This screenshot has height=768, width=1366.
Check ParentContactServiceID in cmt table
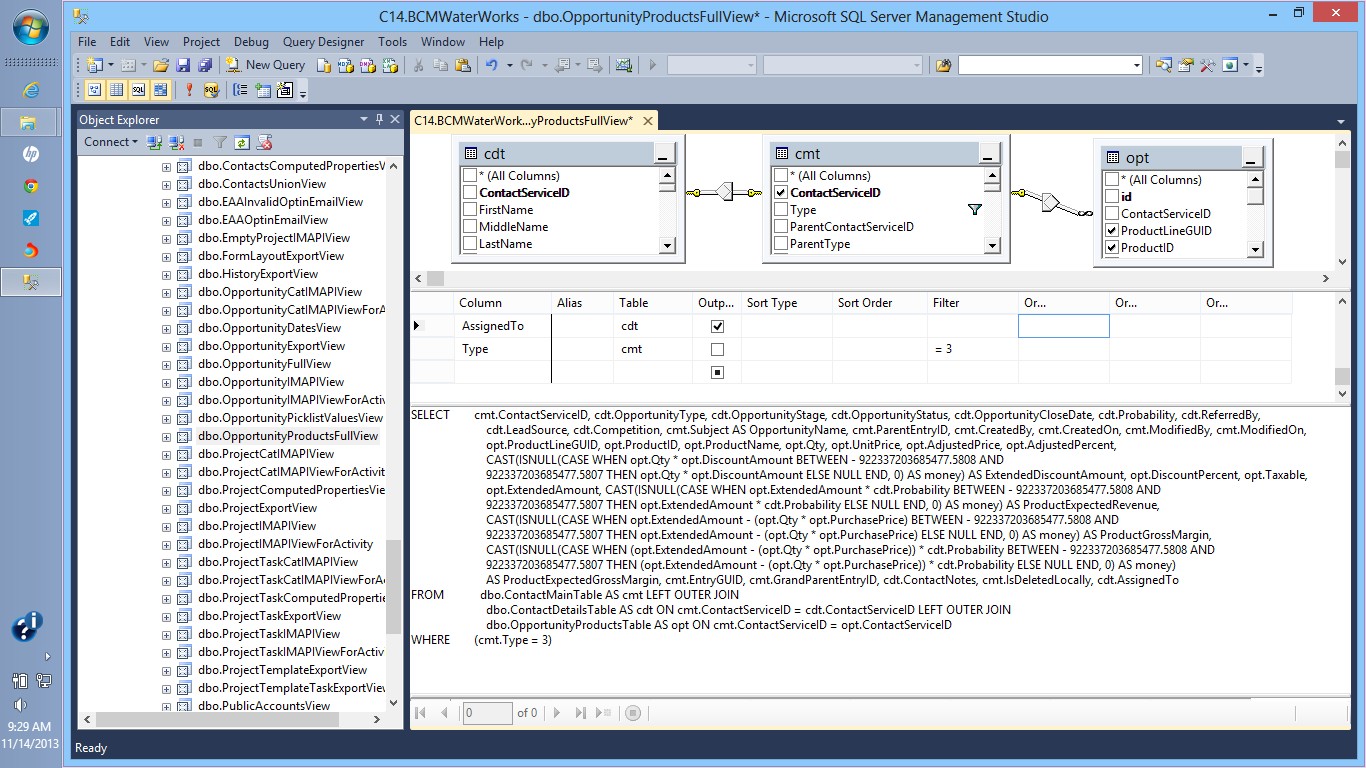coord(781,227)
